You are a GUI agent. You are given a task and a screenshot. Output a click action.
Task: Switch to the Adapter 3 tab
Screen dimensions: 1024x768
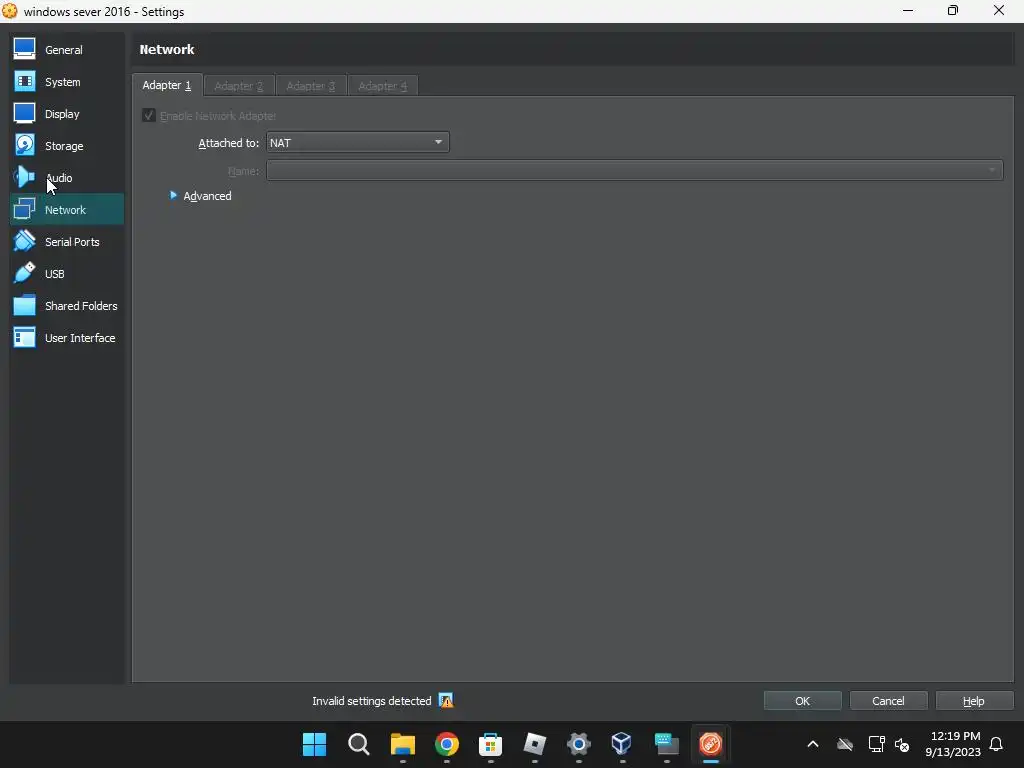click(311, 86)
